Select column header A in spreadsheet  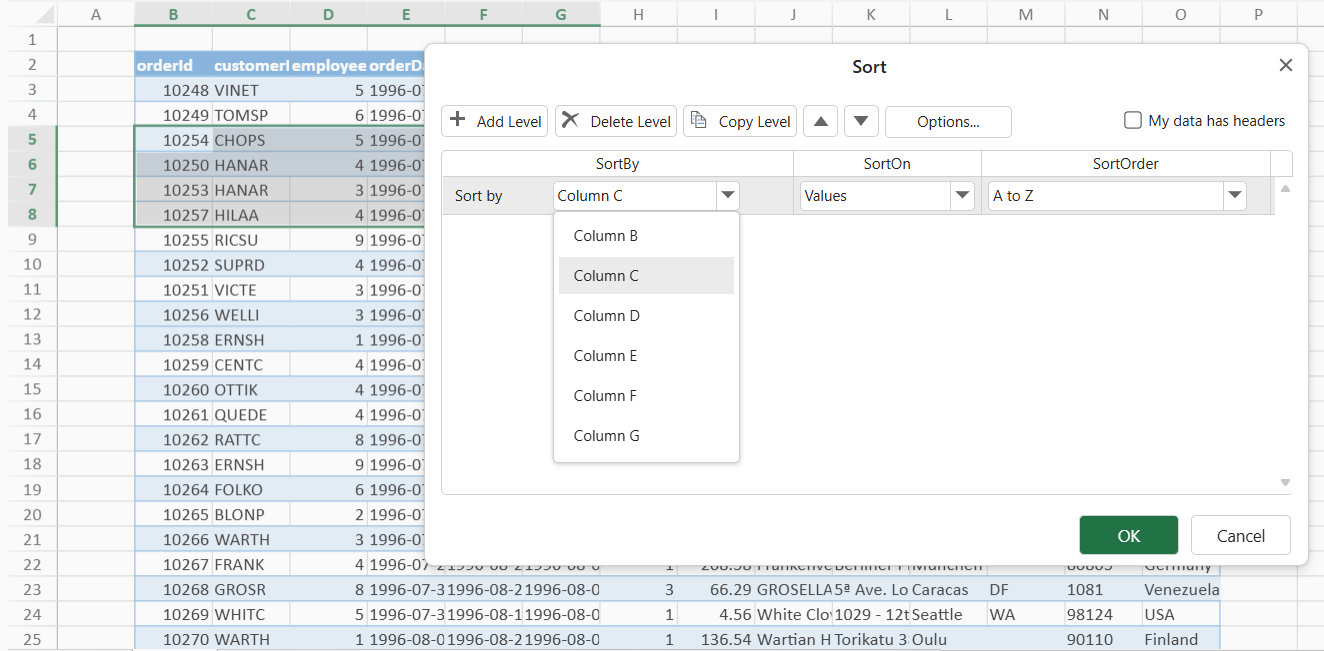tap(96, 14)
